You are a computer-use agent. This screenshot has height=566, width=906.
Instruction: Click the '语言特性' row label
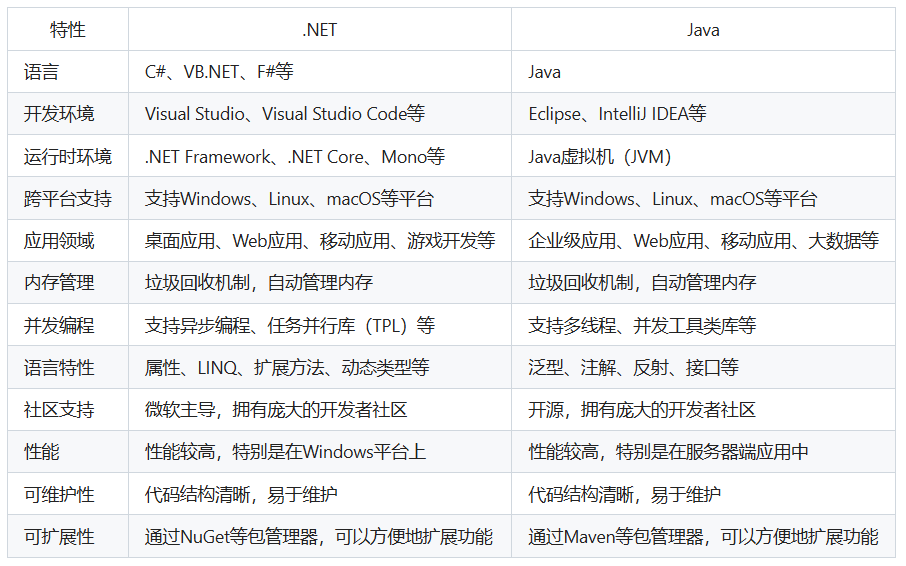pyautogui.click(x=68, y=367)
